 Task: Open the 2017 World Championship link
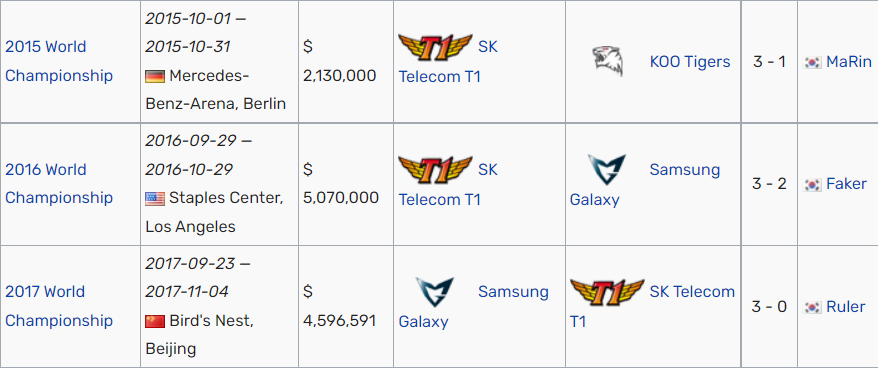(59, 306)
